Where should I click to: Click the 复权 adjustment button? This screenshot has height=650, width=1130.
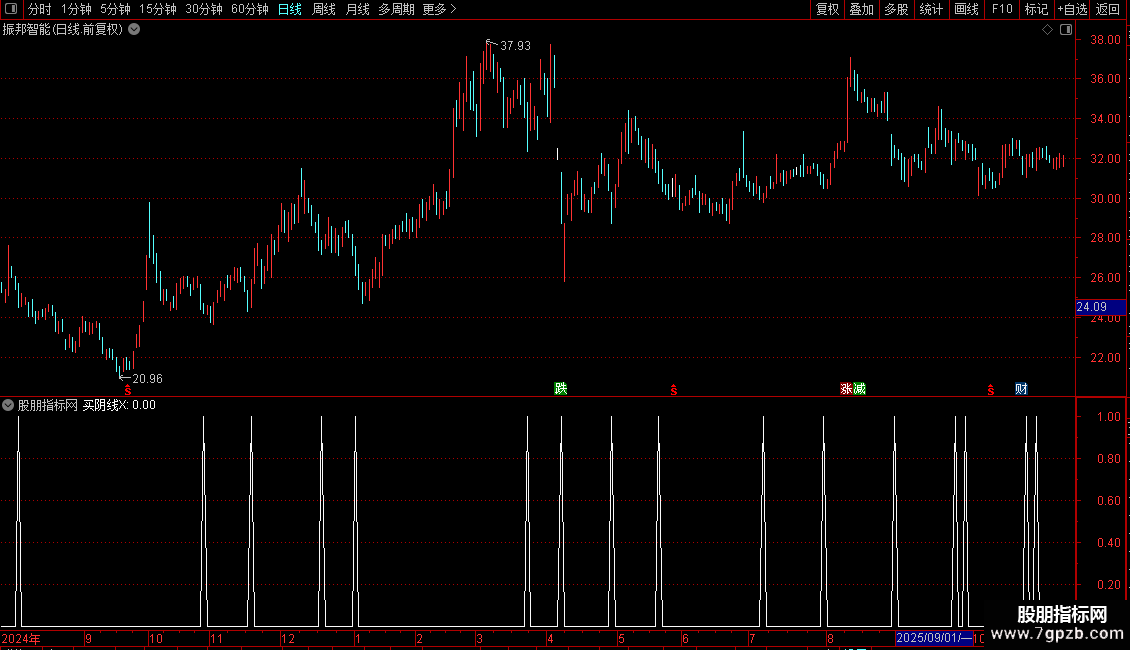tap(827, 9)
